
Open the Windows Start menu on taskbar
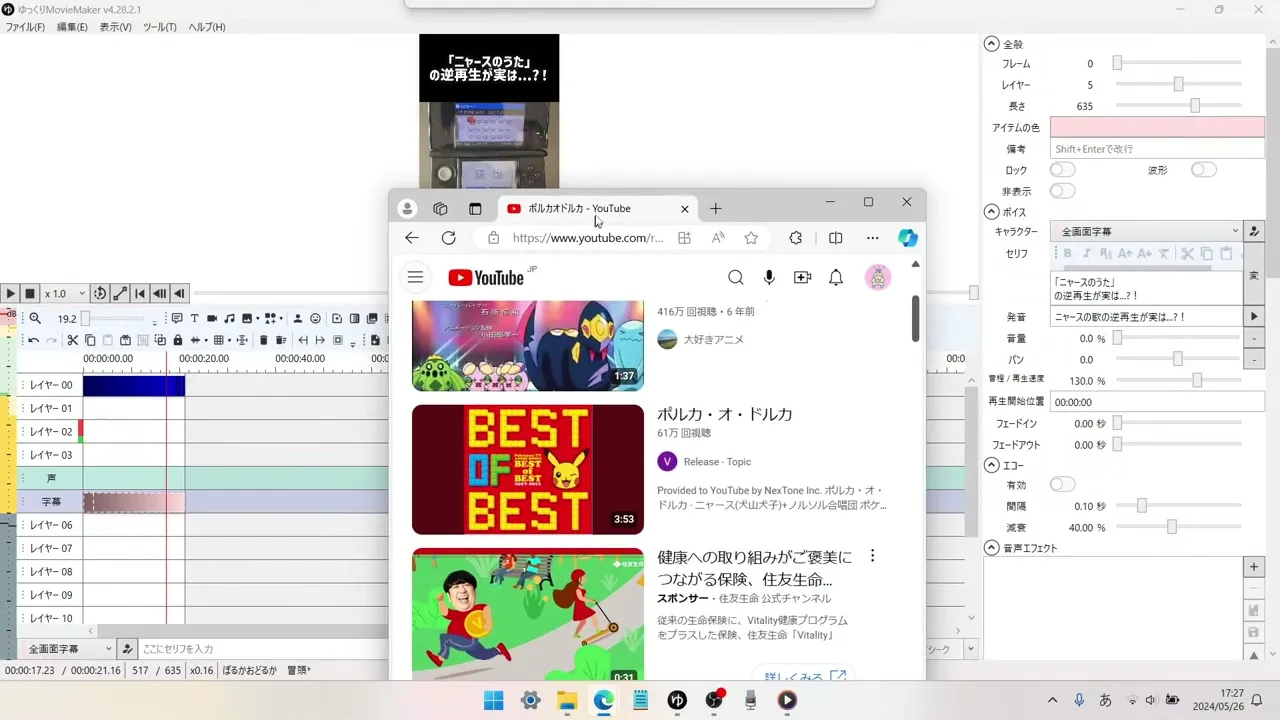point(494,700)
